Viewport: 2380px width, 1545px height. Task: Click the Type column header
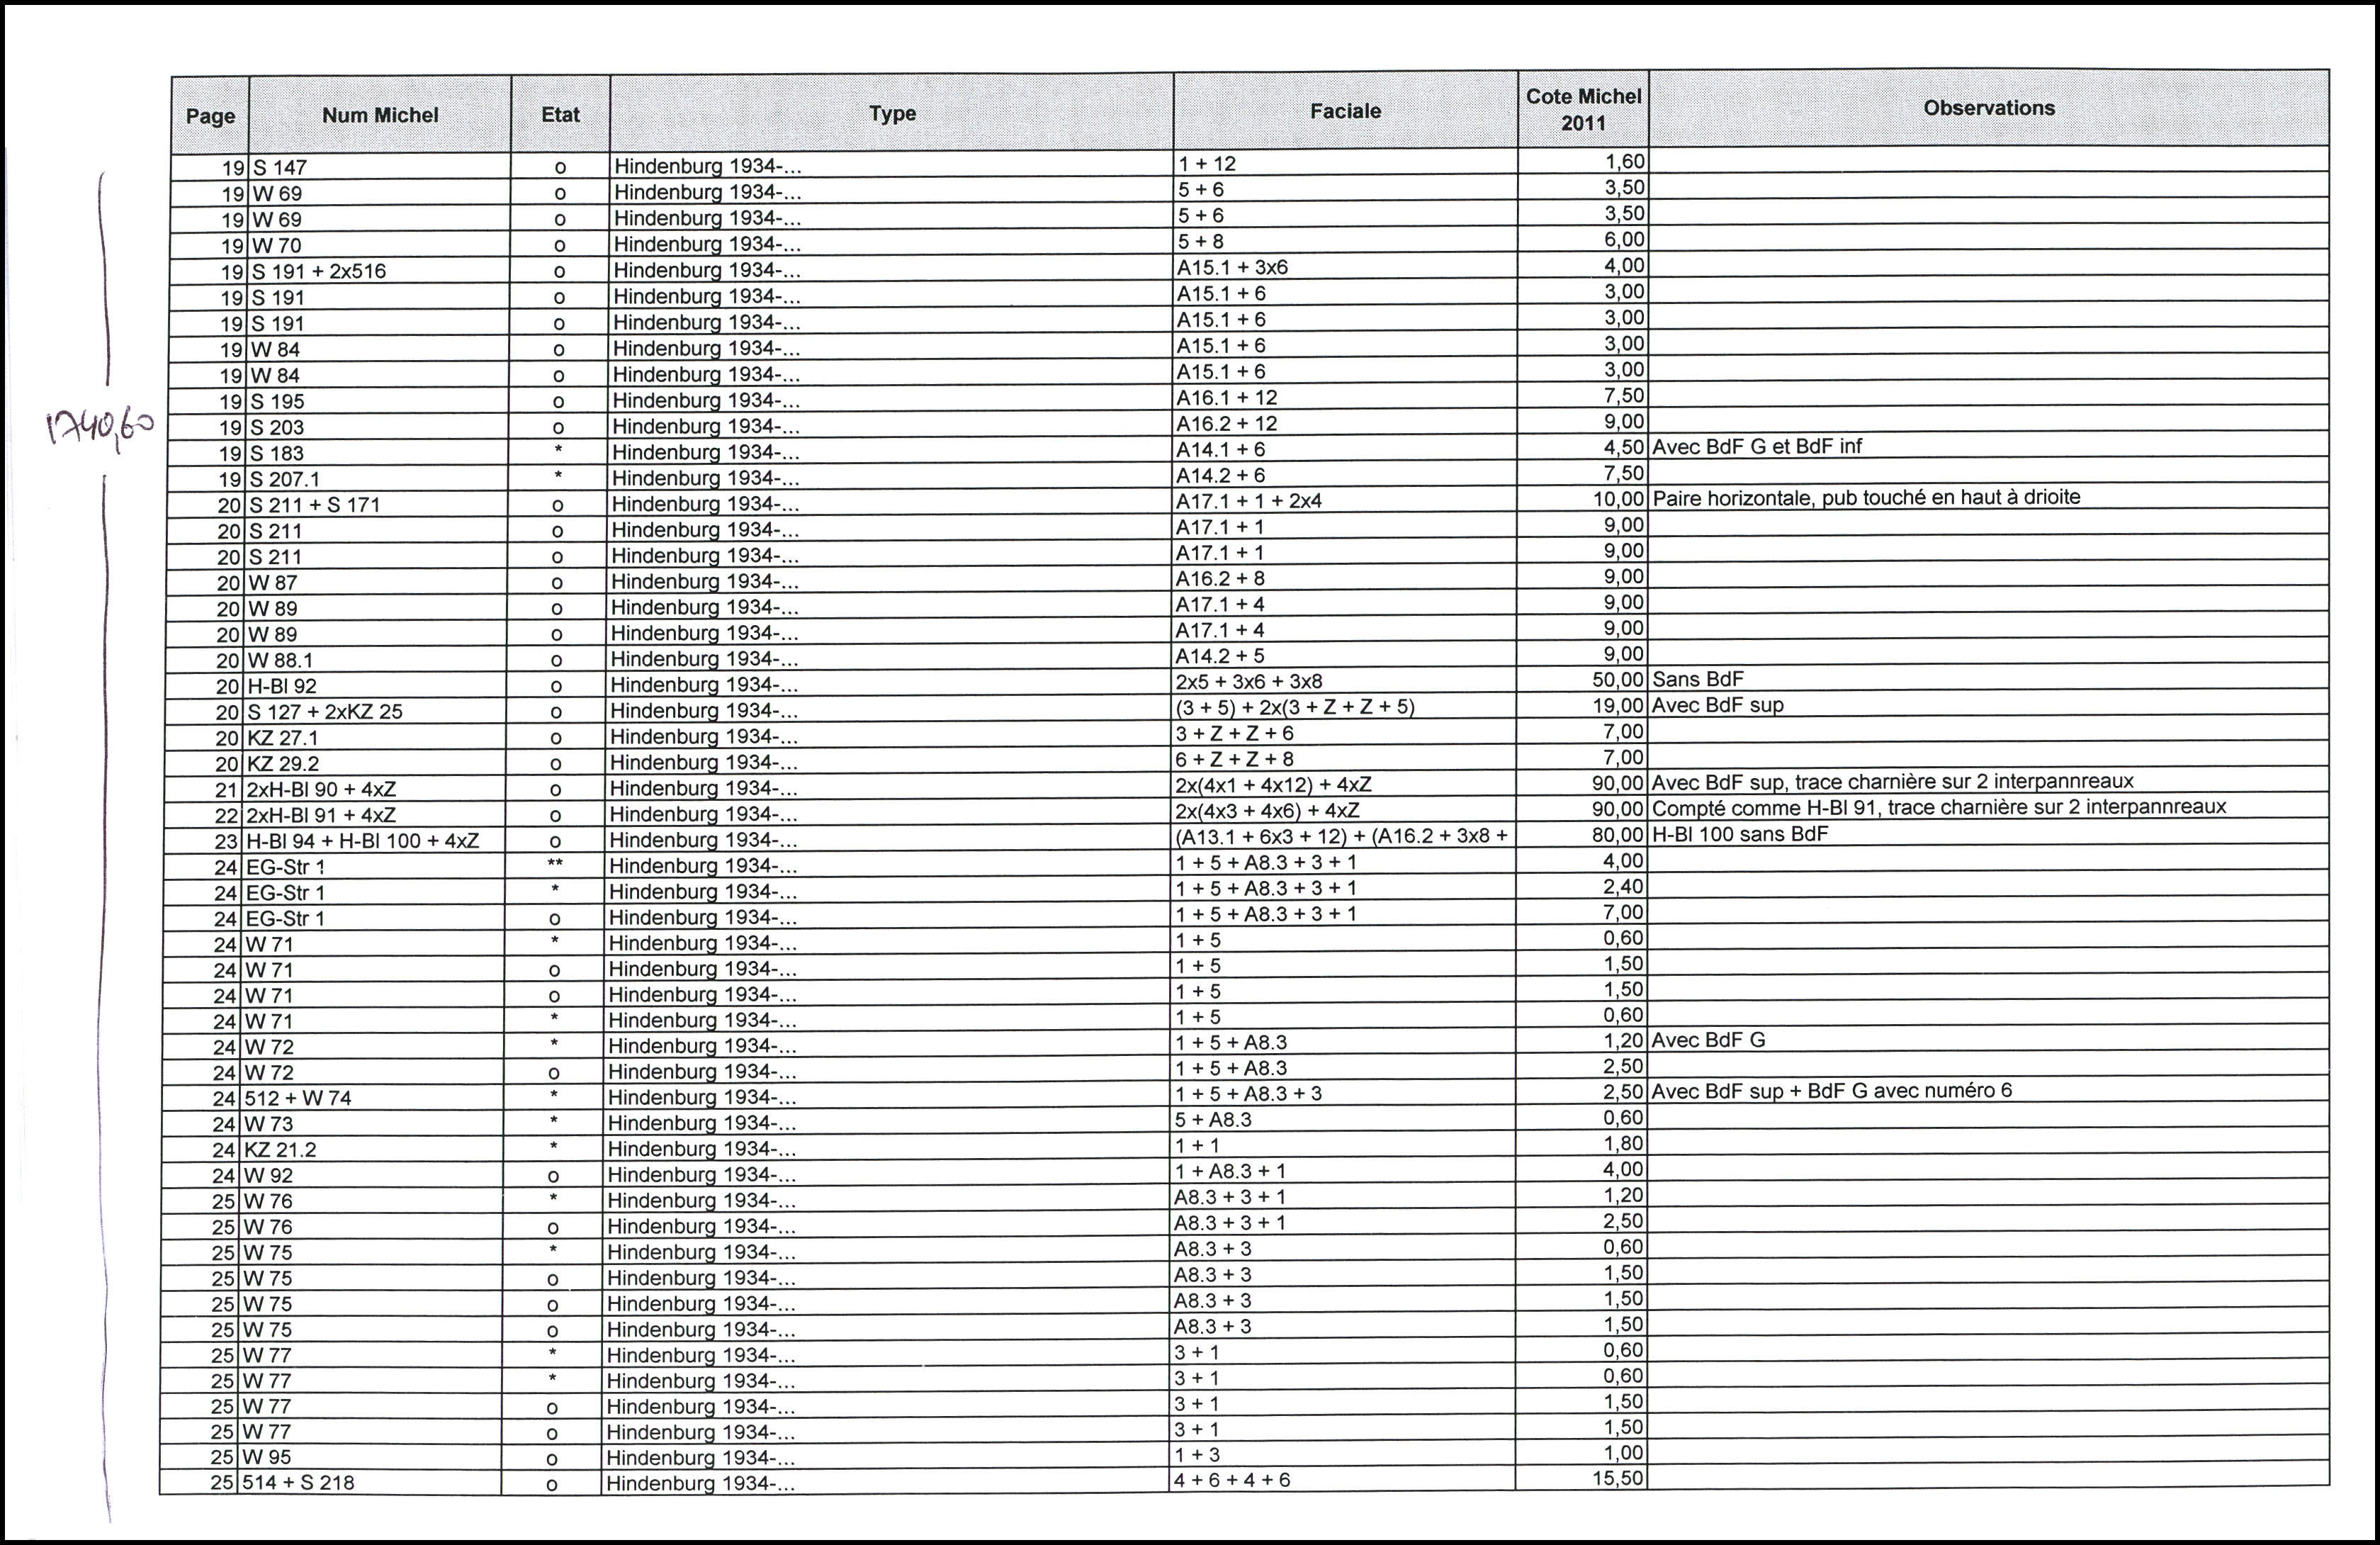[x=892, y=113]
